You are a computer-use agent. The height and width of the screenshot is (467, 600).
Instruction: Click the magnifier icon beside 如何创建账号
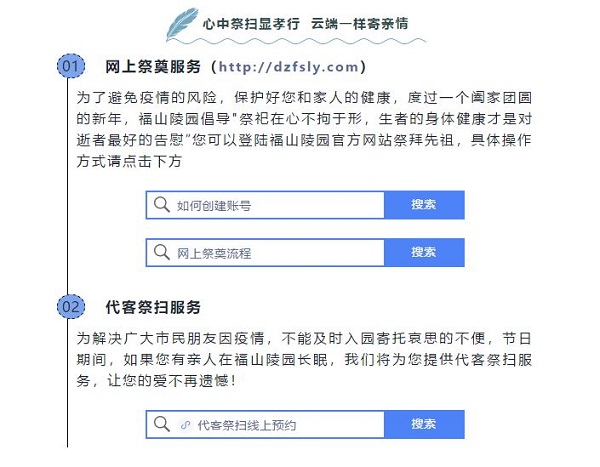161,205
